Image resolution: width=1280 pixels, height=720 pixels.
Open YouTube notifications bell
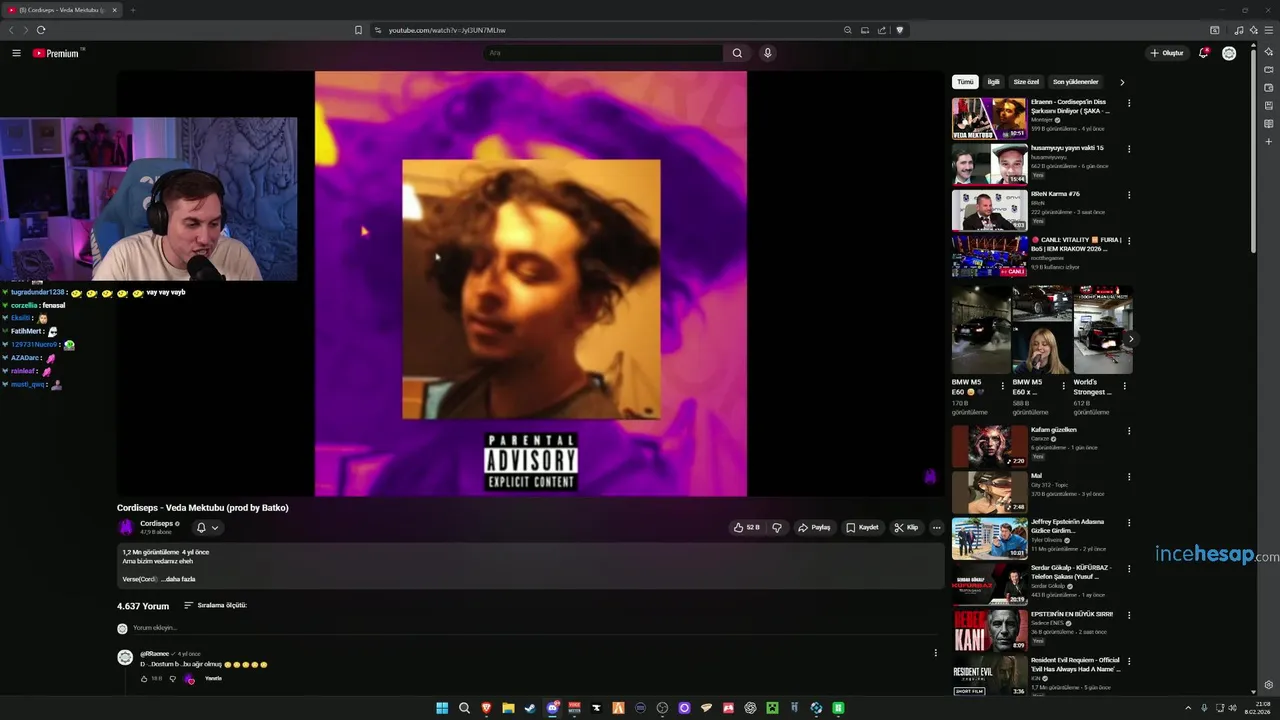[x=1204, y=53]
